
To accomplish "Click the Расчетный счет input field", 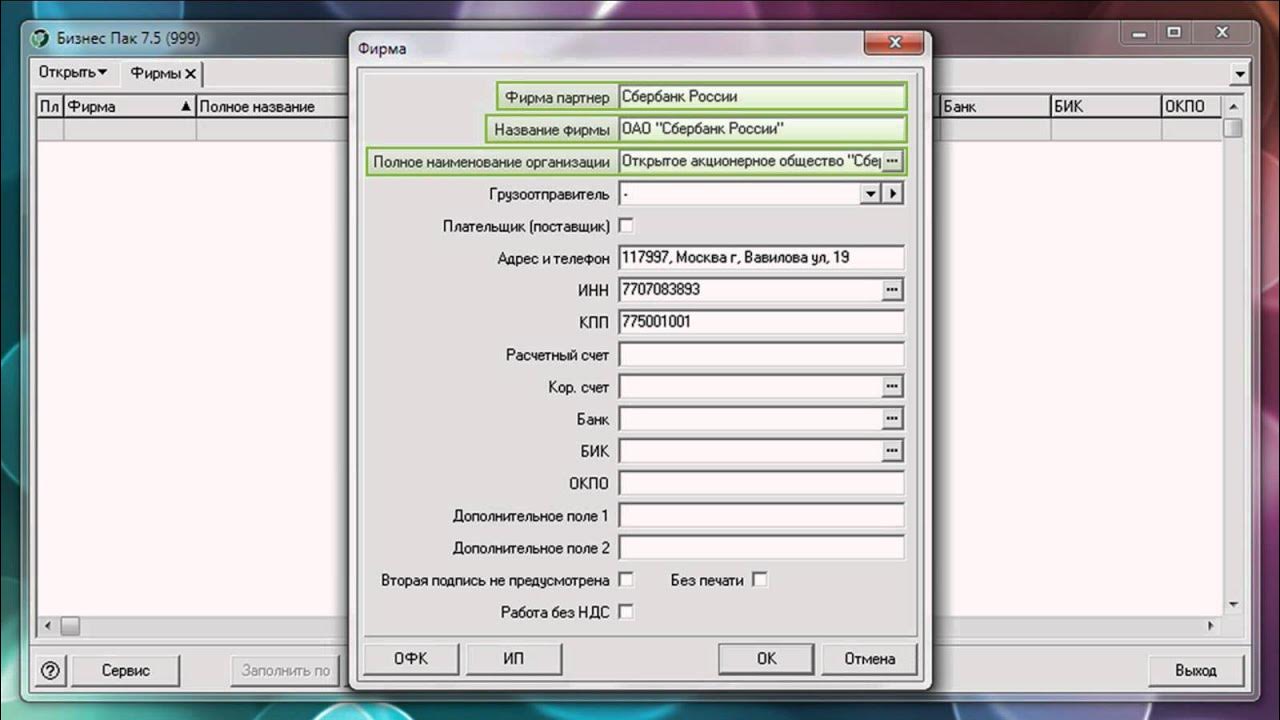I will coord(762,354).
